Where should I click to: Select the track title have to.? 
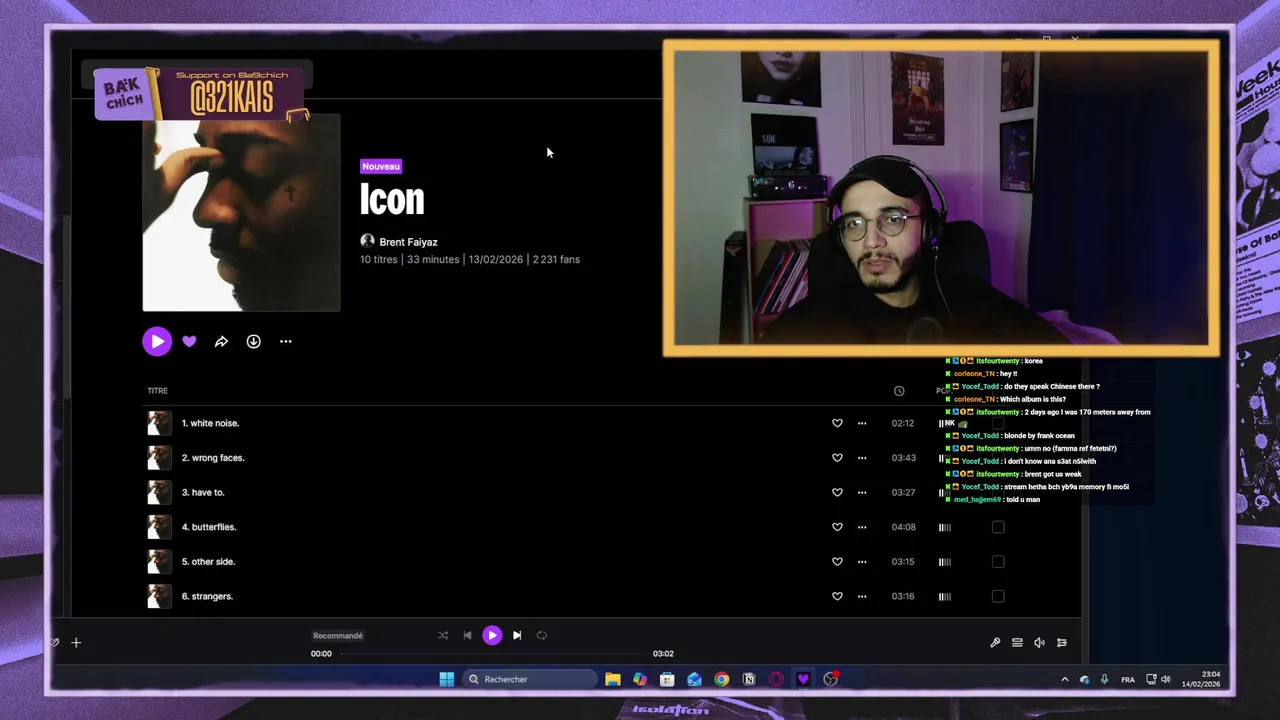pyautogui.click(x=203, y=492)
